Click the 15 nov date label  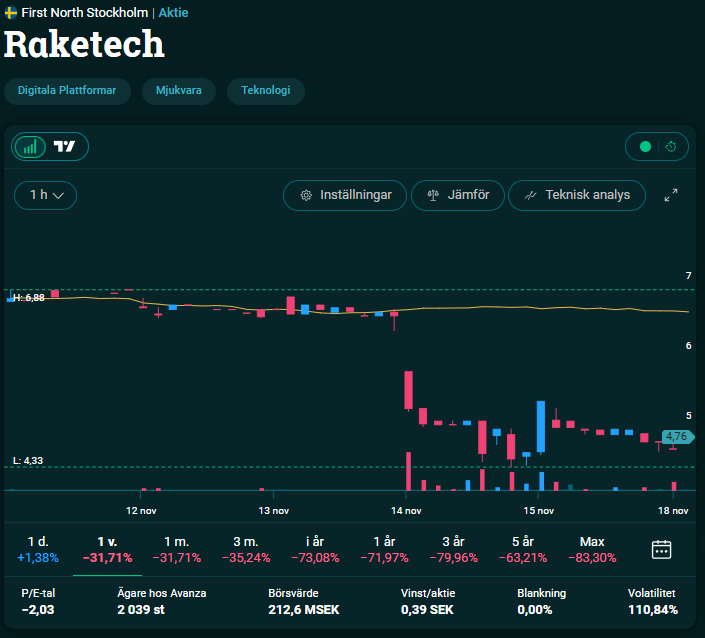click(x=539, y=511)
